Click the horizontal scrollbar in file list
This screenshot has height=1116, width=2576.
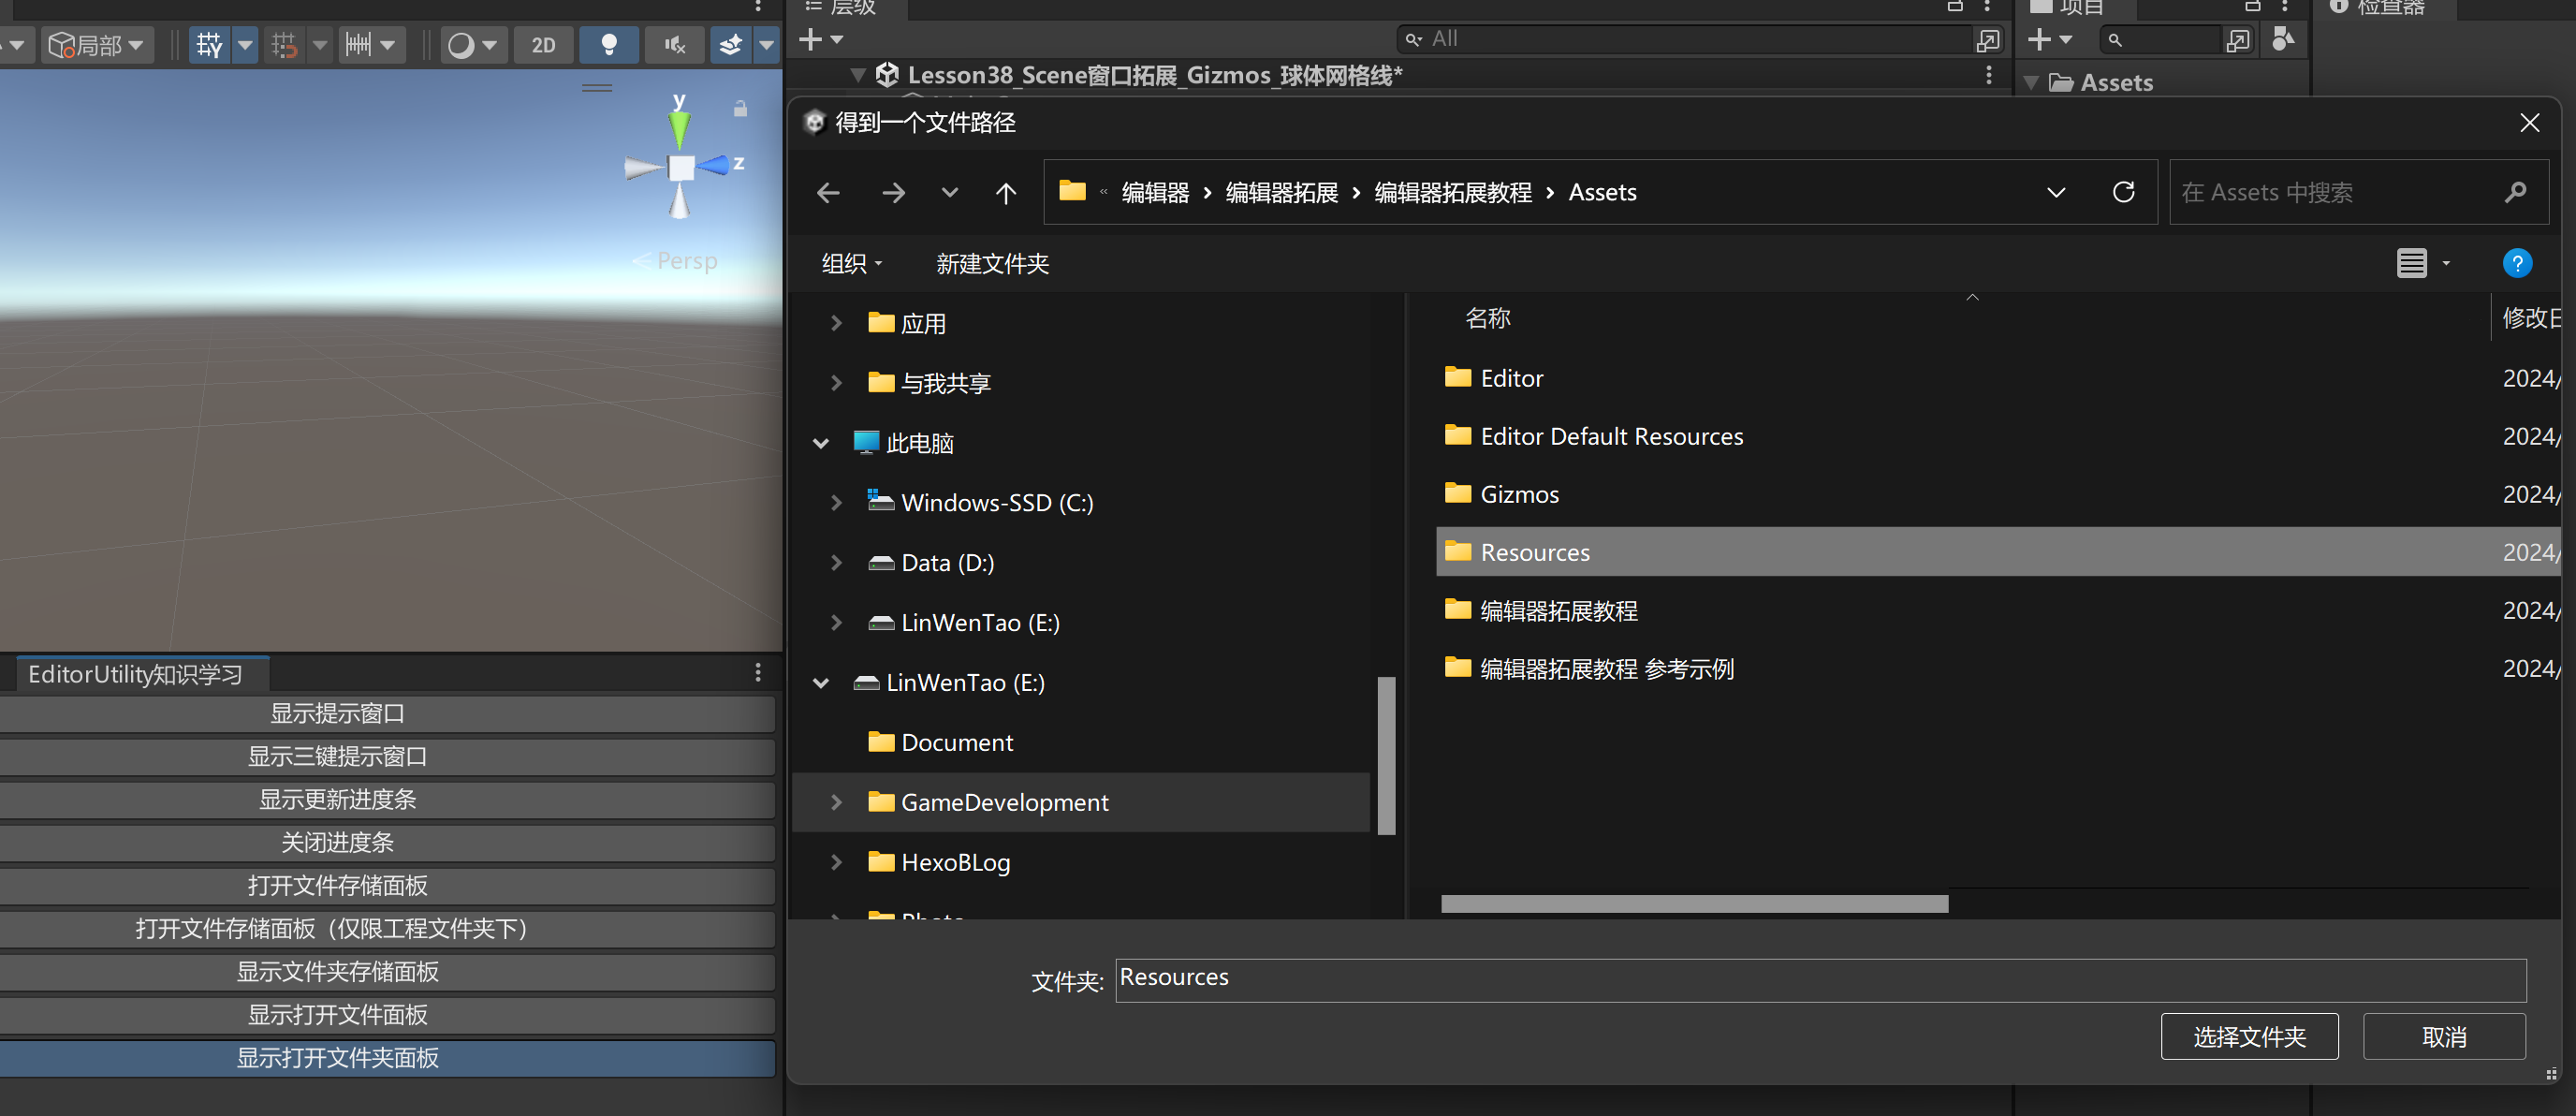click(1693, 904)
